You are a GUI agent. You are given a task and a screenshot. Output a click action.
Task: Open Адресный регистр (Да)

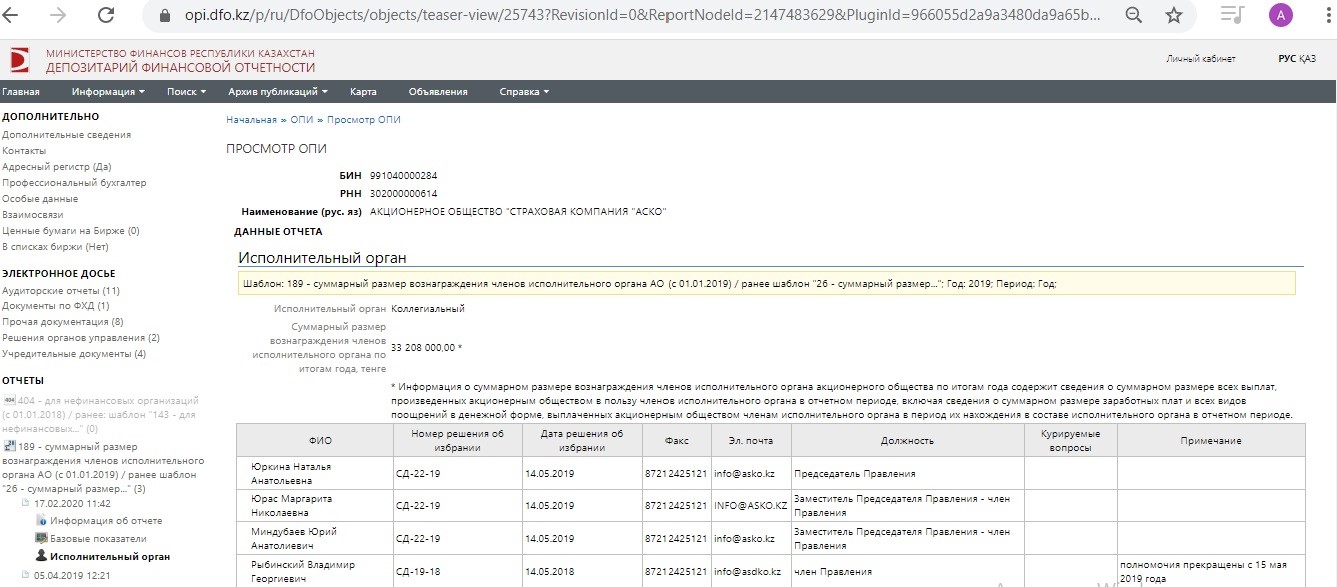tap(56, 166)
